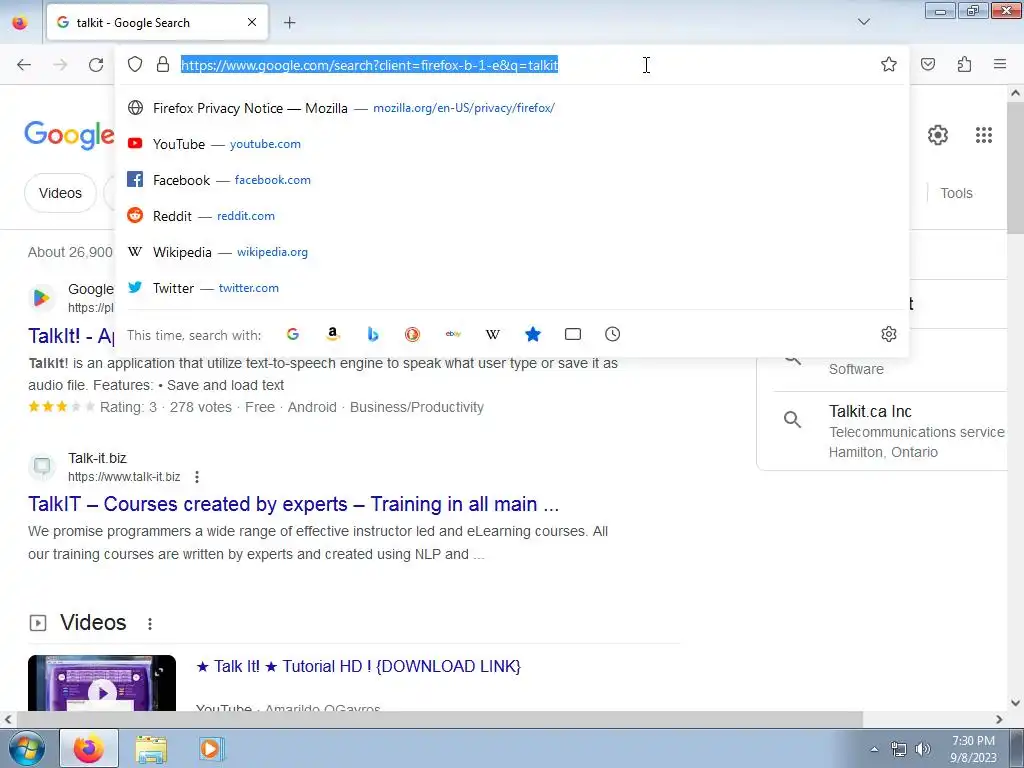
Task: Open TalkIt! app result title link
Action: click(x=71, y=336)
